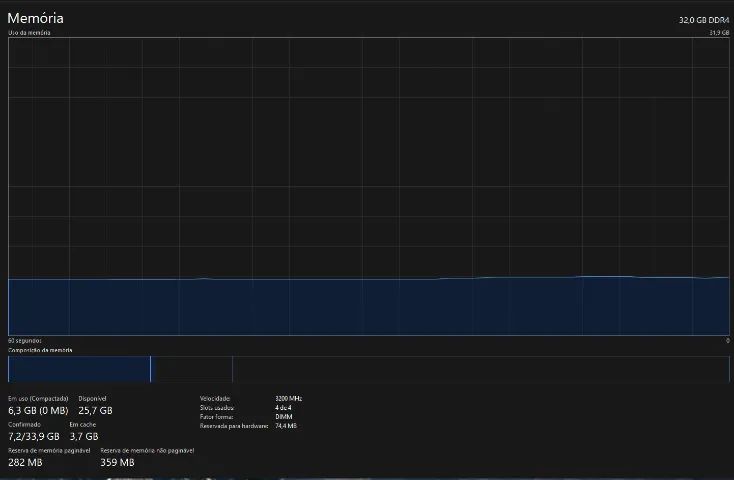Click the Memória heading
This screenshot has width=734, height=480.
point(36,18)
